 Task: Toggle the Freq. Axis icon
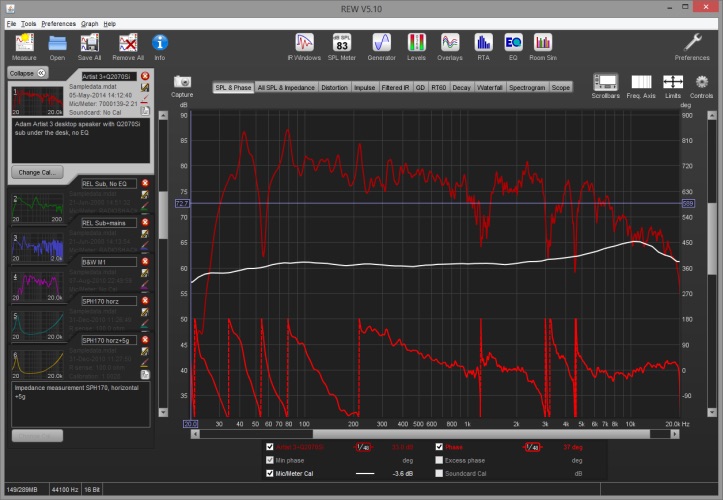641,82
